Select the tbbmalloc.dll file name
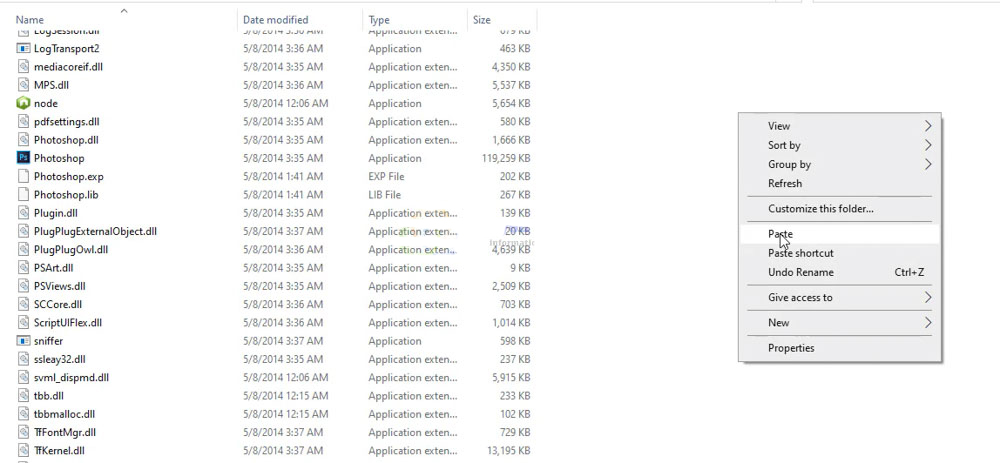 click(x=64, y=415)
